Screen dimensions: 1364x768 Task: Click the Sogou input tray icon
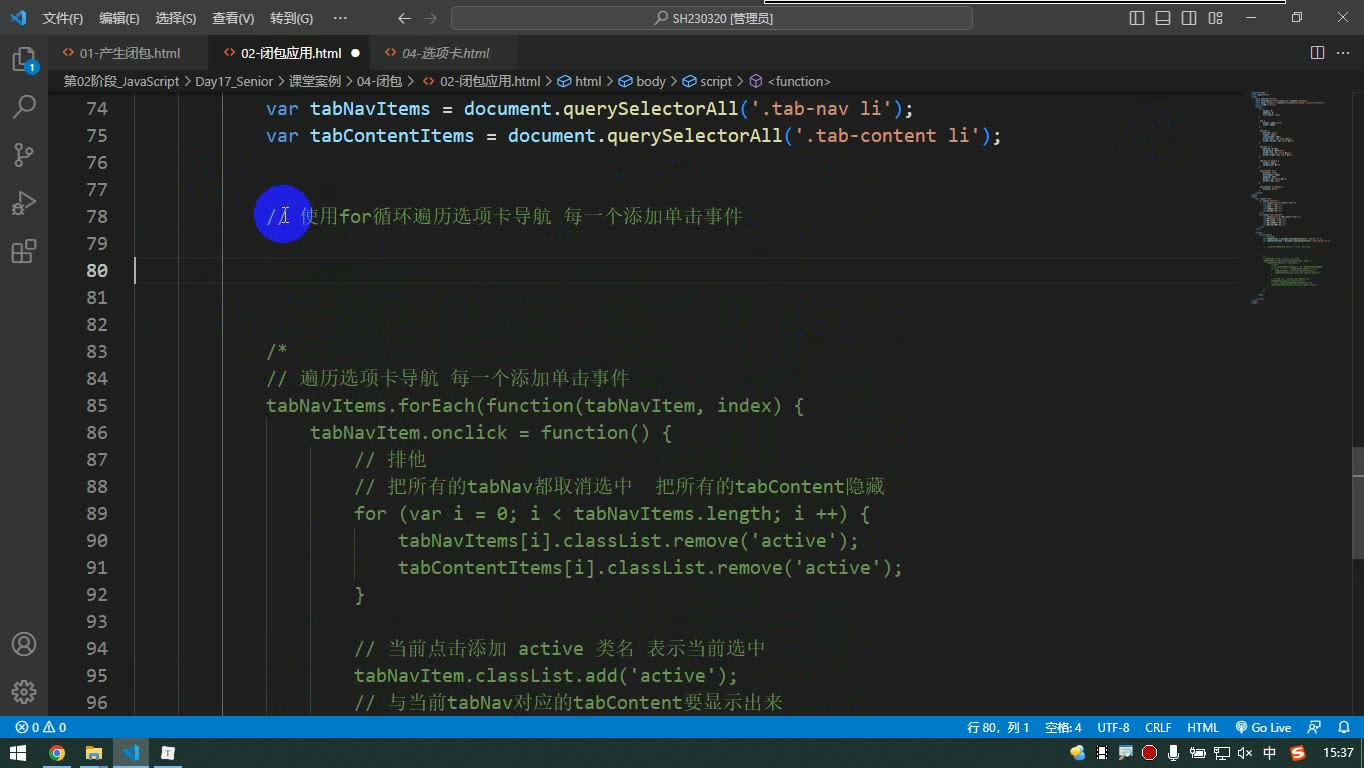tap(1298, 753)
